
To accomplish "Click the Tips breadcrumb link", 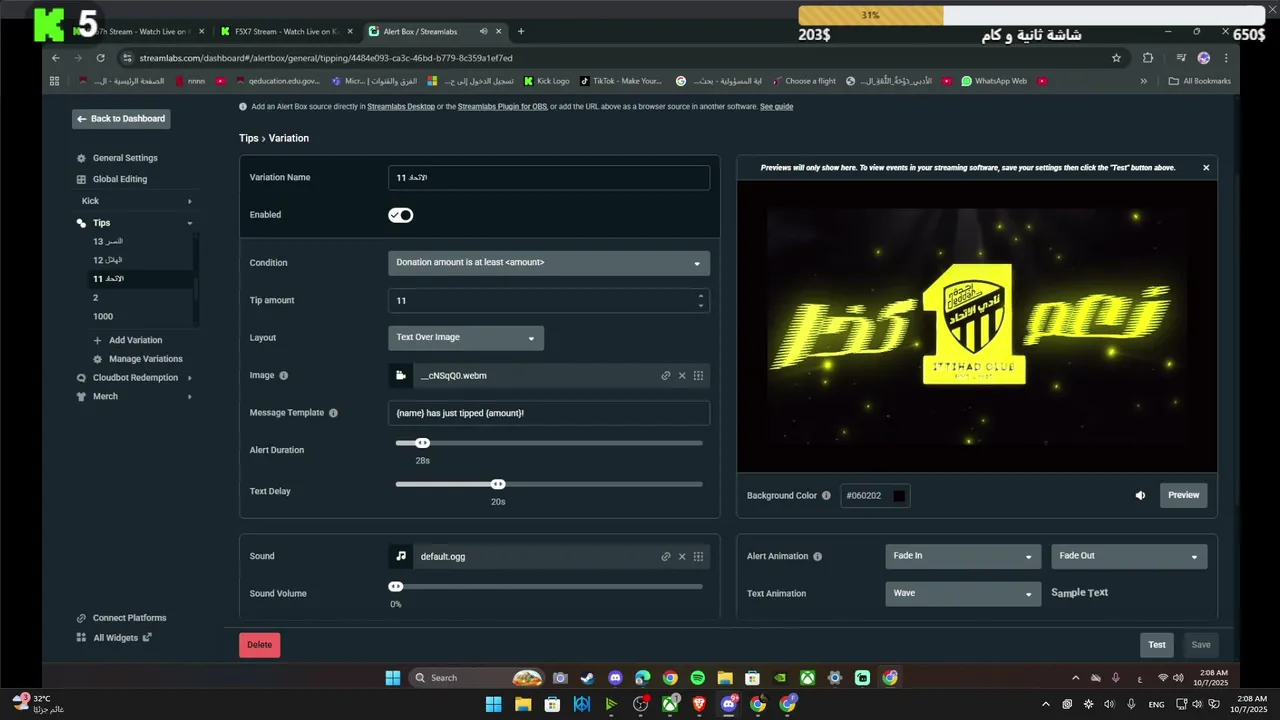I will click(x=249, y=138).
